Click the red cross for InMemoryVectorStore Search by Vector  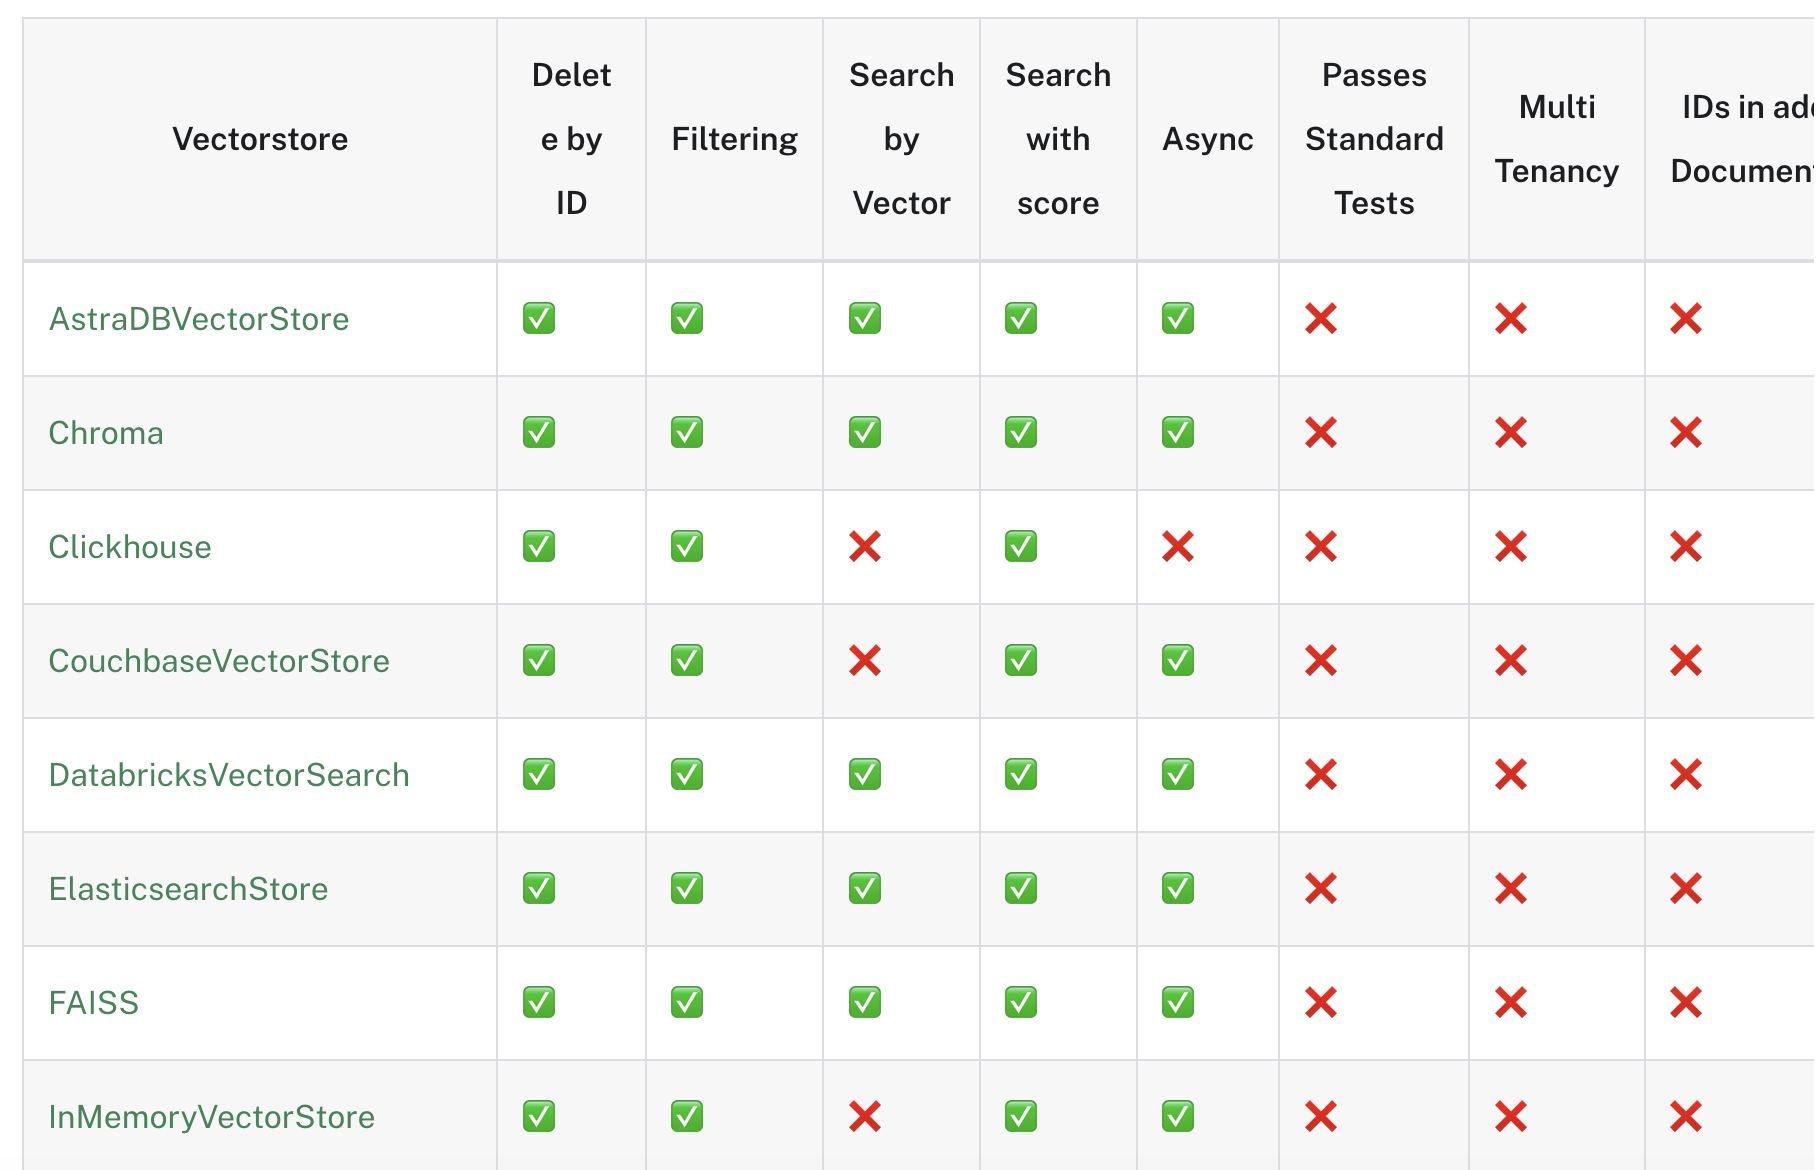[865, 1117]
